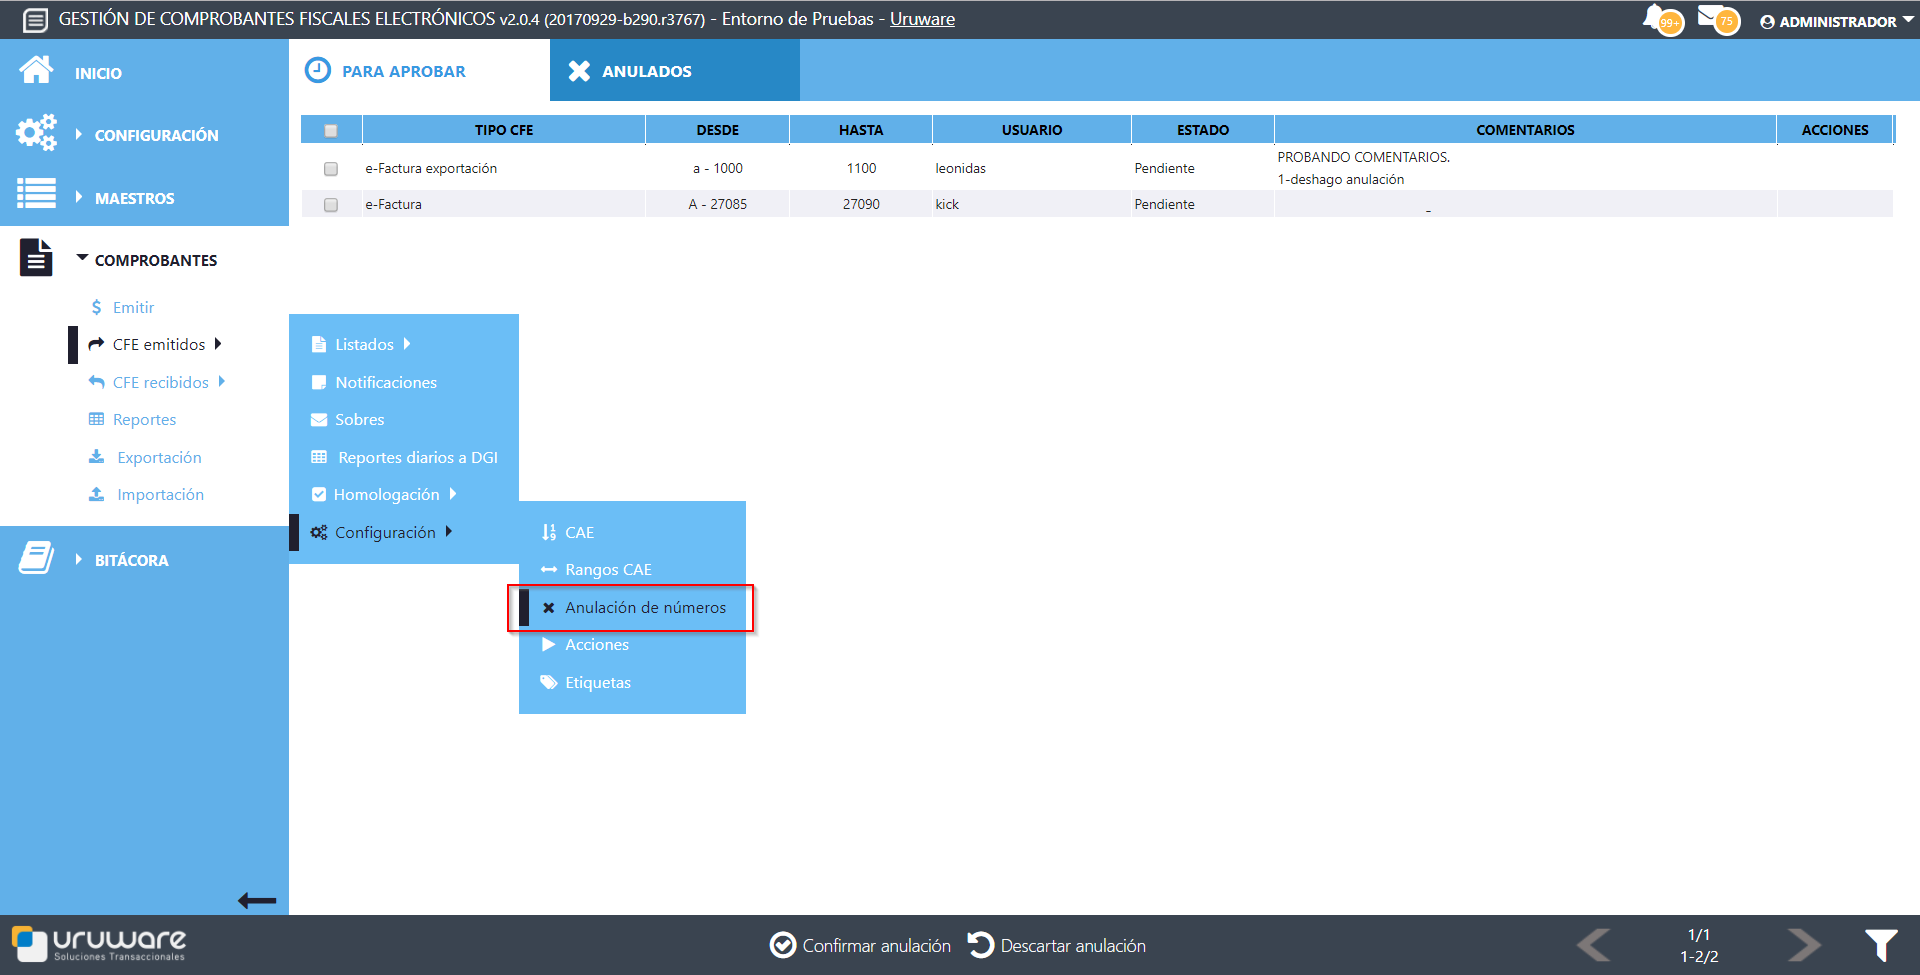Open the messages envelope icon
The image size is (1920, 975).
point(1712,17)
